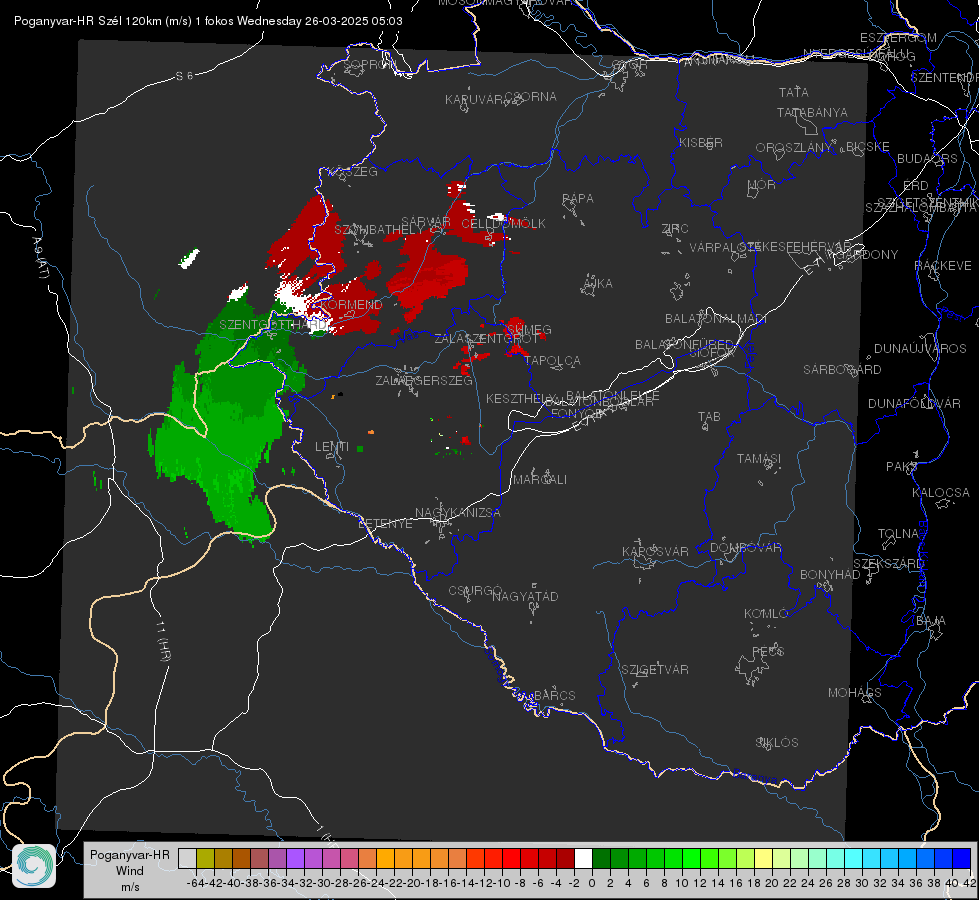Select the MOR town label
This screenshot has height=900, width=979.
(762, 184)
